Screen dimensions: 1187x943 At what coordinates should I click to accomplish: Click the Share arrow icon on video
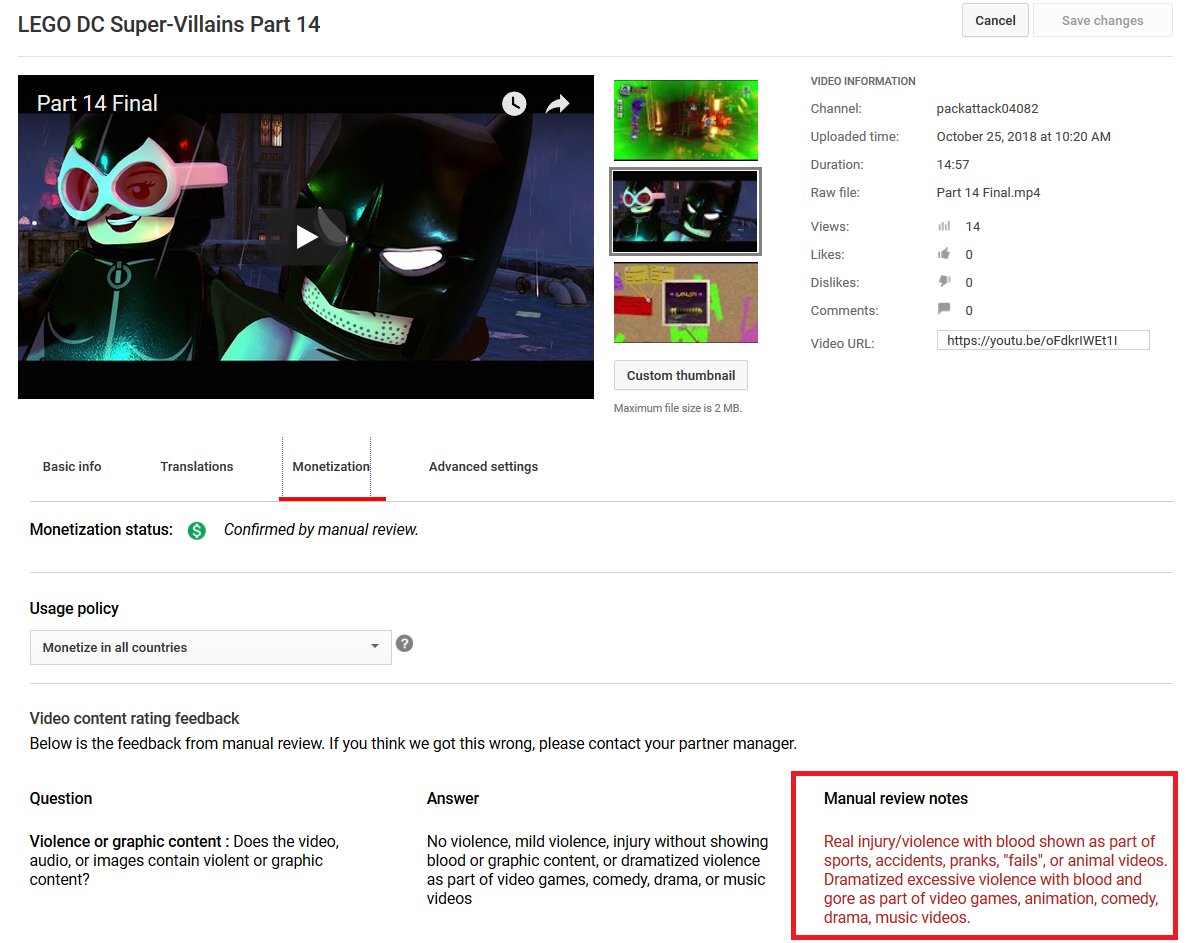tap(557, 104)
